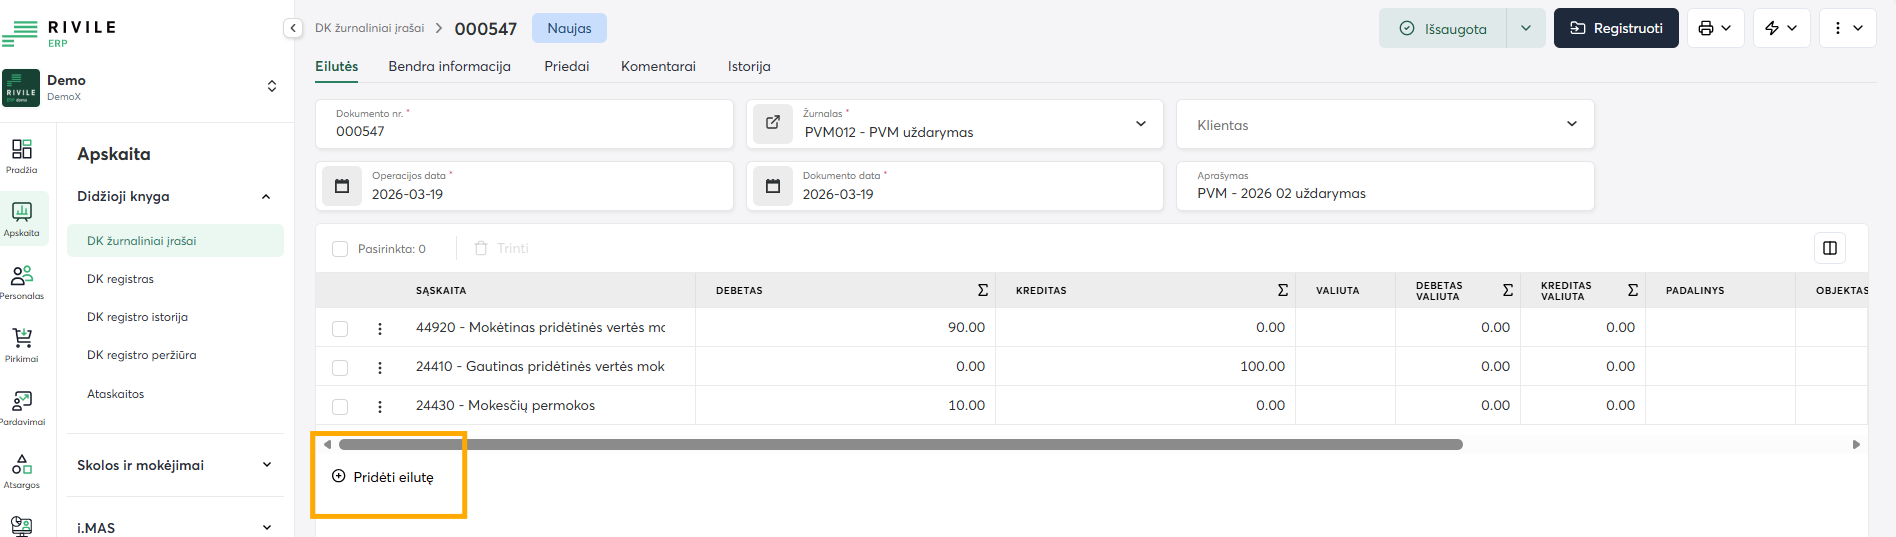Click the horizontal table scrollbar
1896x537 pixels.
point(900,444)
